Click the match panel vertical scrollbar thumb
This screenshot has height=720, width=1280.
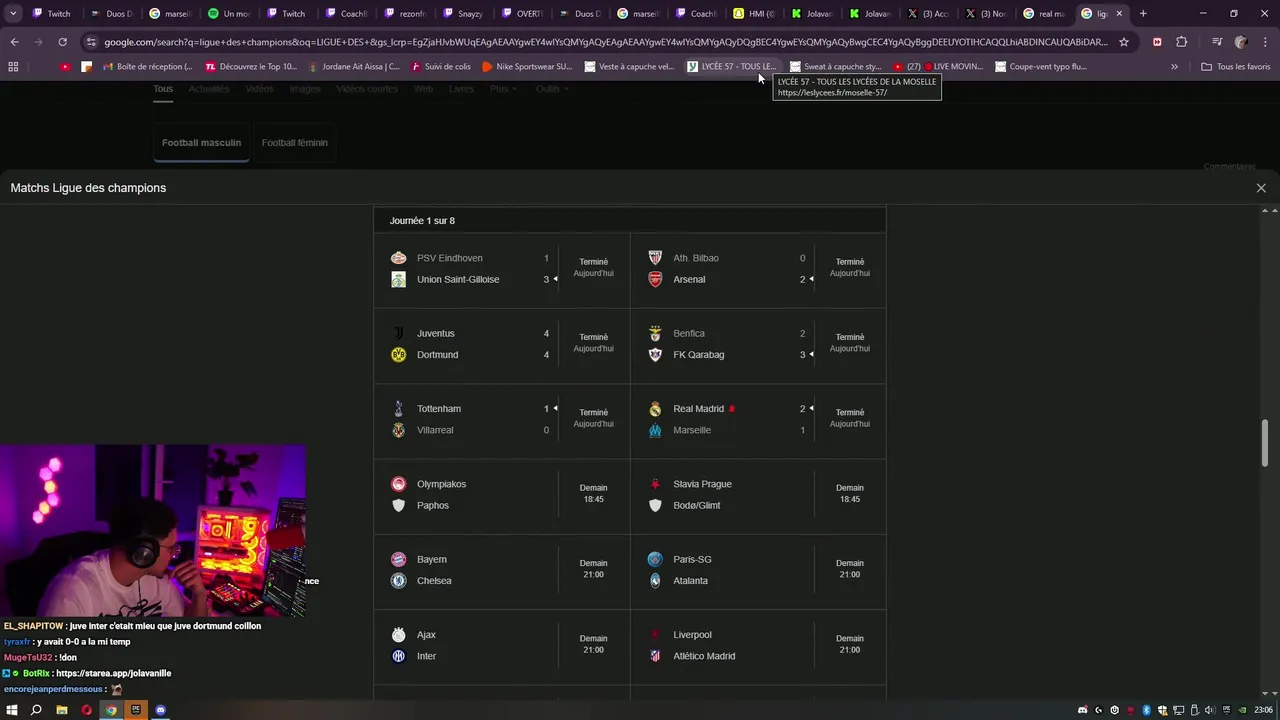tap(1265, 442)
